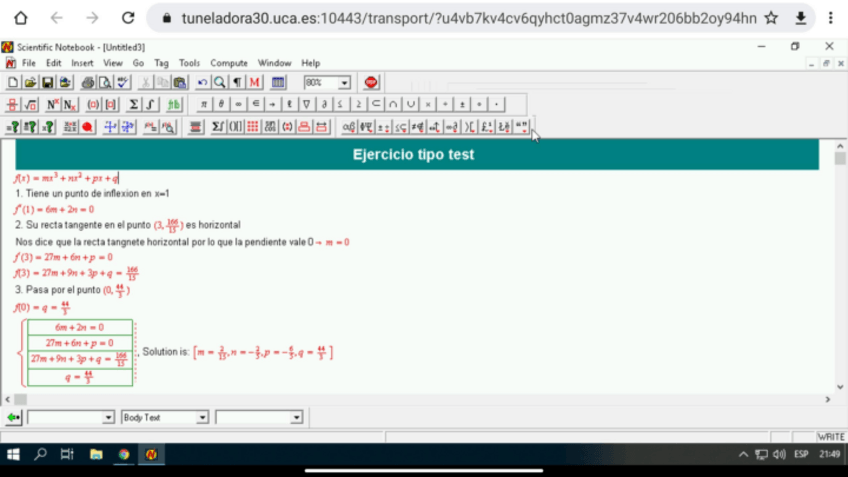
Task: Expand the empty item tag dropdown on the left
Action: tap(108, 418)
